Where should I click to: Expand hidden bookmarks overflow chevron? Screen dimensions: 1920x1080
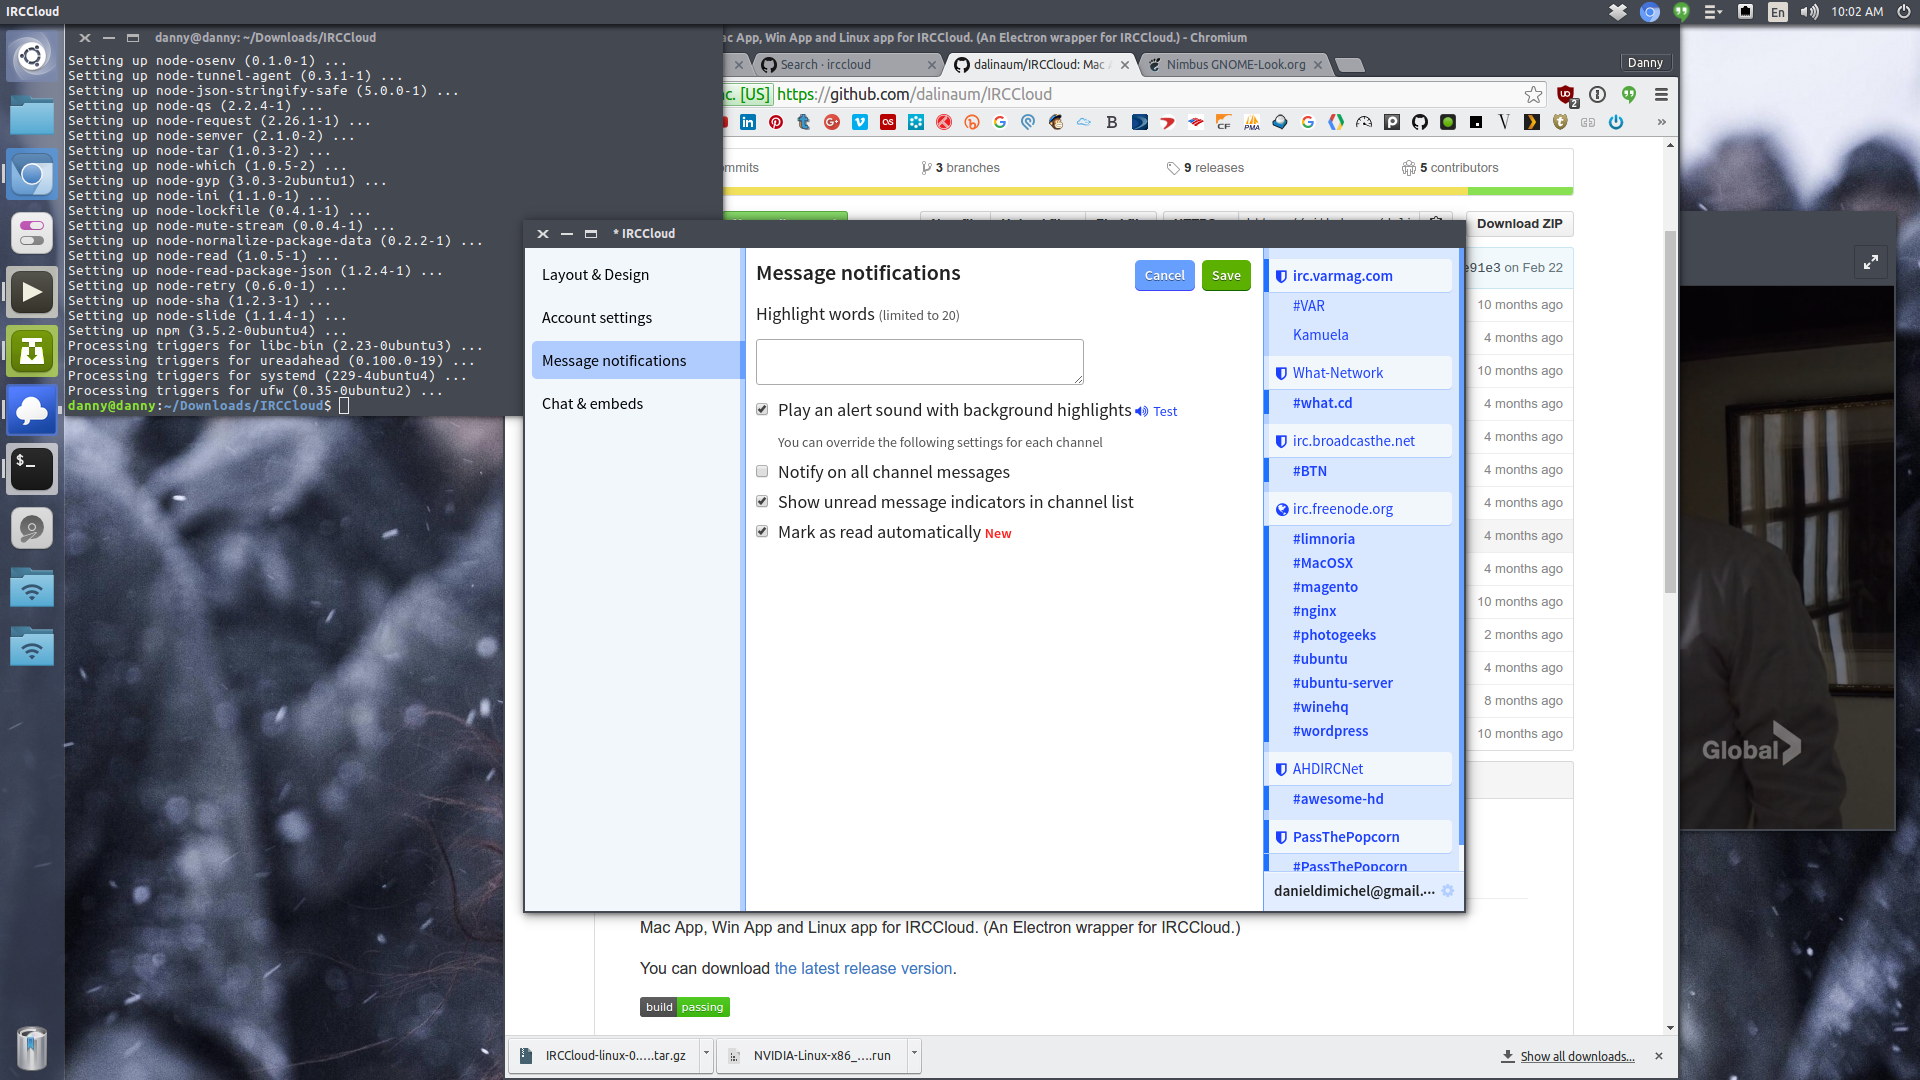click(1661, 122)
